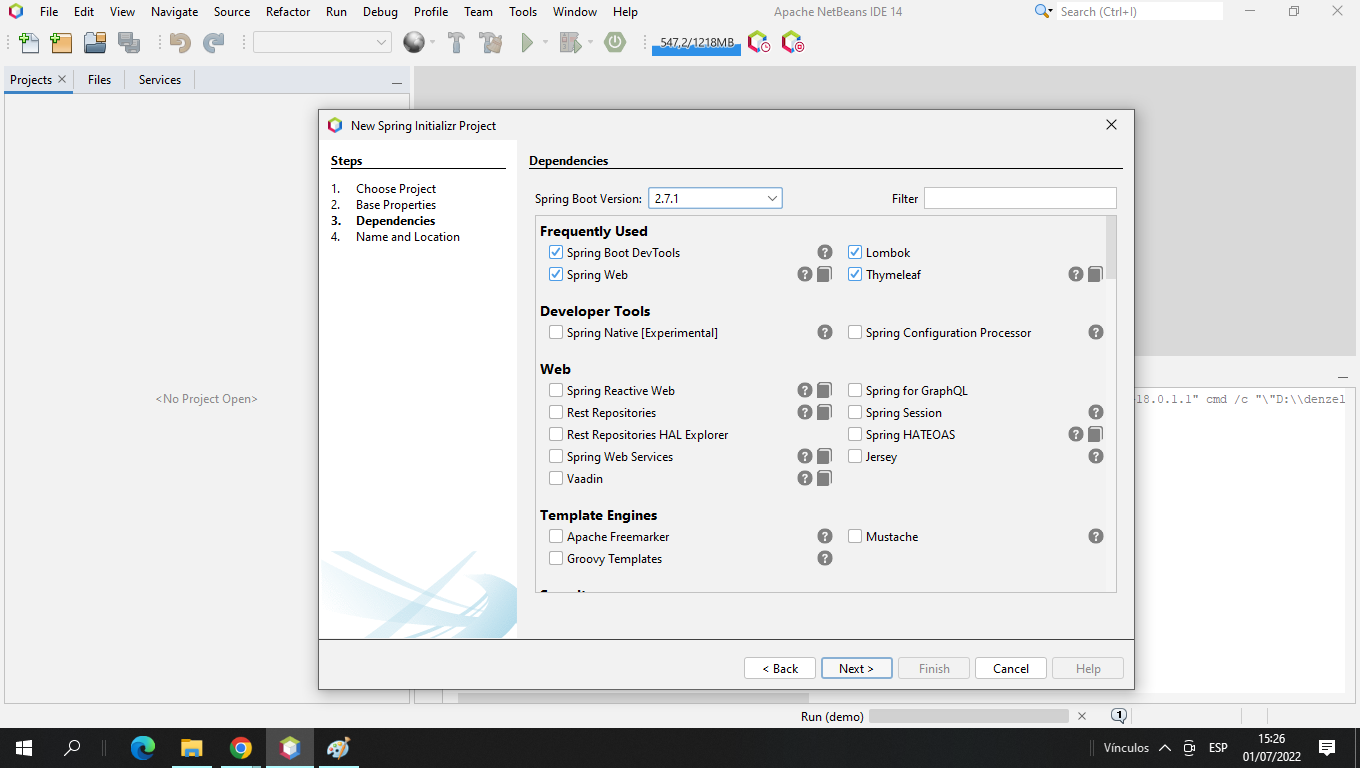1360x768 pixels.
Task: Click into the Filter text field
Action: pos(1020,198)
